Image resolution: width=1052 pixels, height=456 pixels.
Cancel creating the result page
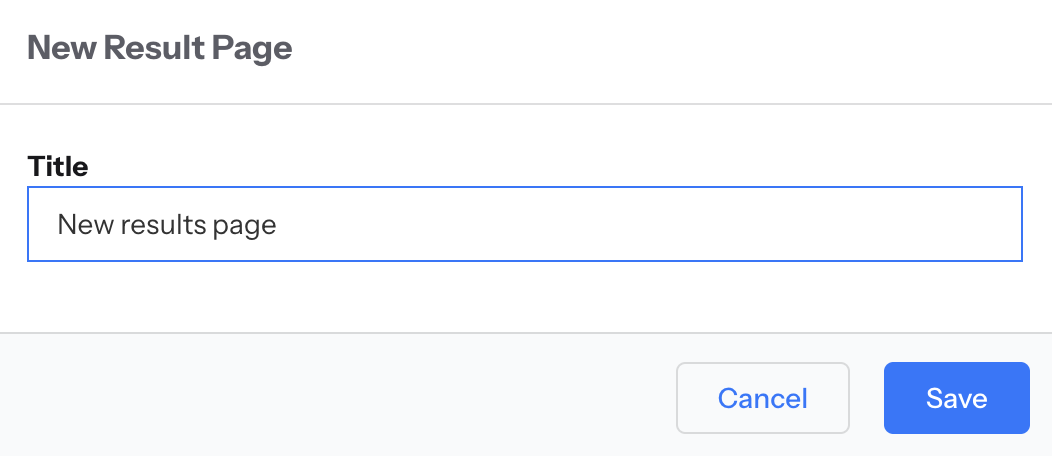[x=762, y=398]
